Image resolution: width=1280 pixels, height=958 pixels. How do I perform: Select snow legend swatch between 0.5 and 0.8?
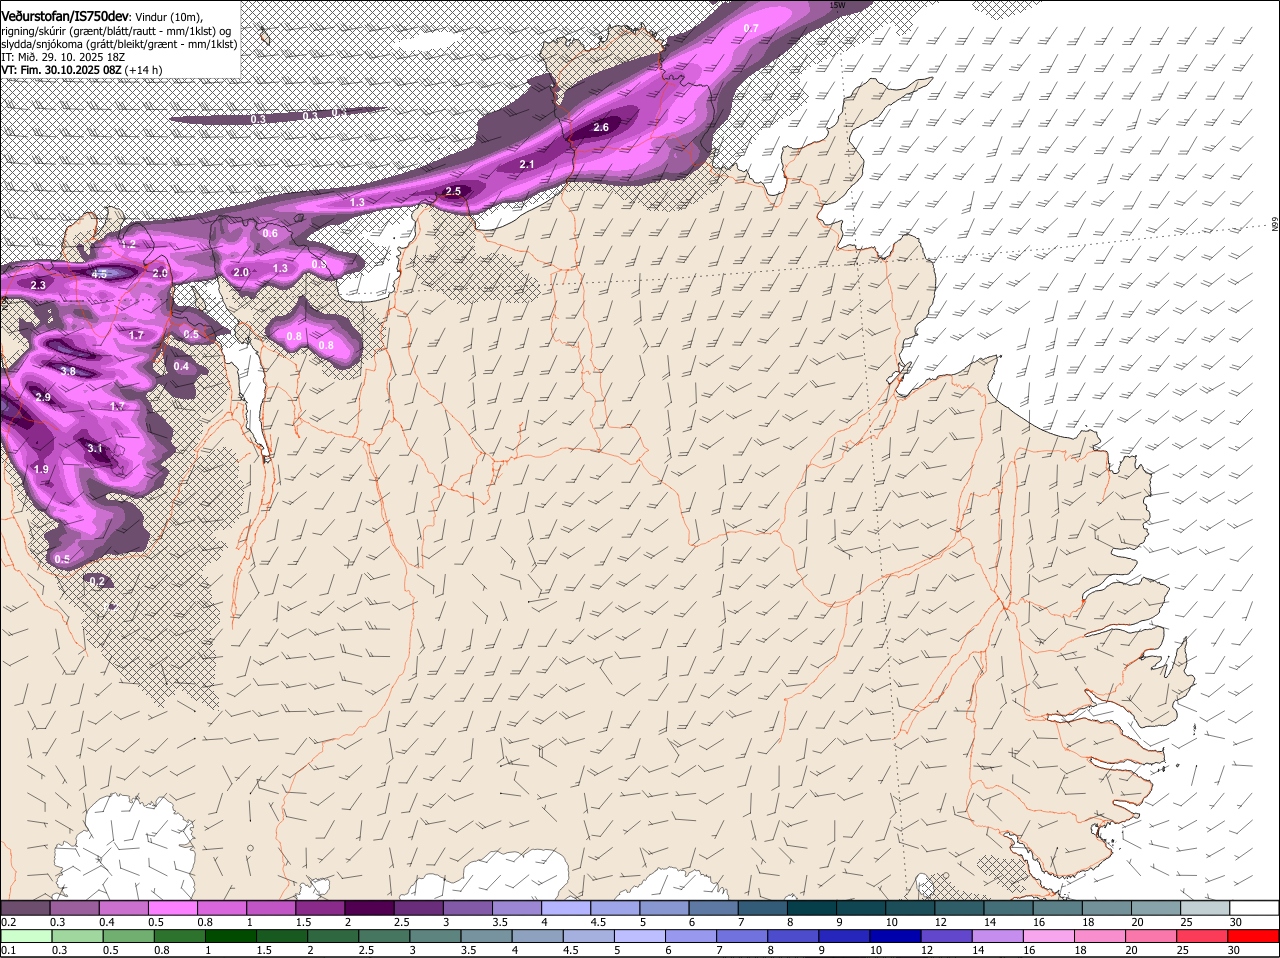(172, 907)
